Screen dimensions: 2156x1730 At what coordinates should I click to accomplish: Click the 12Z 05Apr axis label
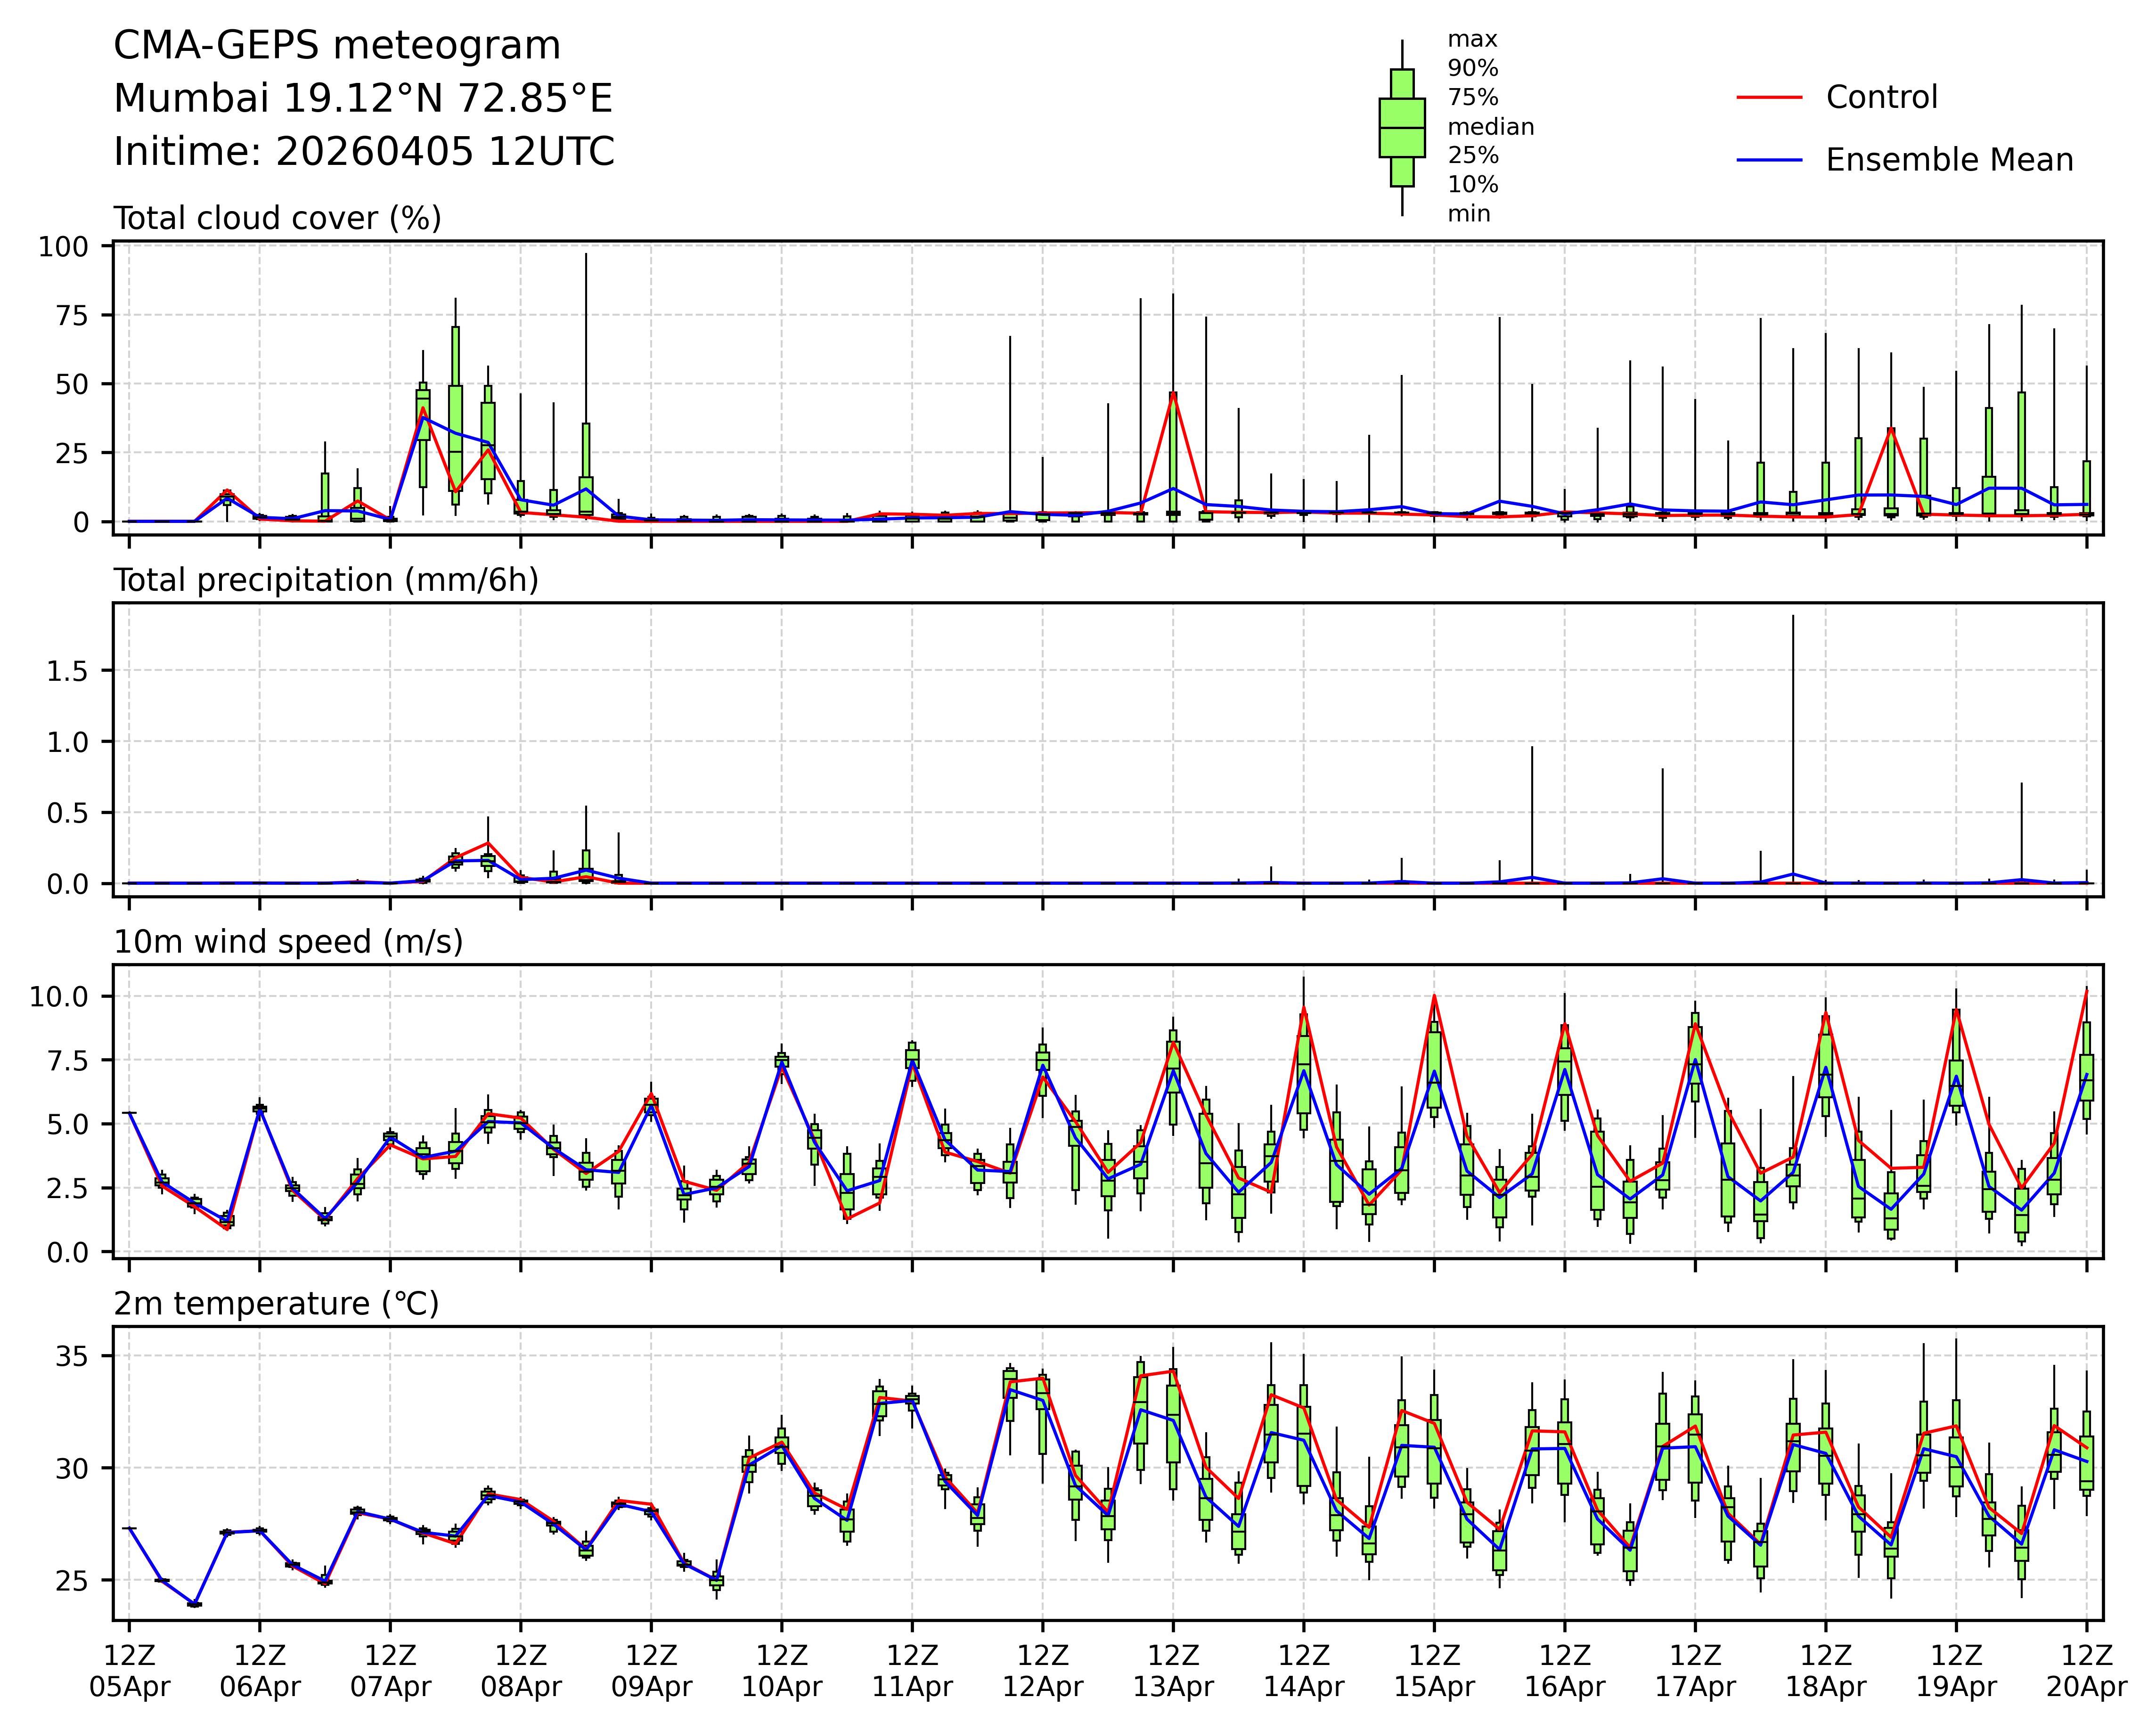click(129, 1670)
